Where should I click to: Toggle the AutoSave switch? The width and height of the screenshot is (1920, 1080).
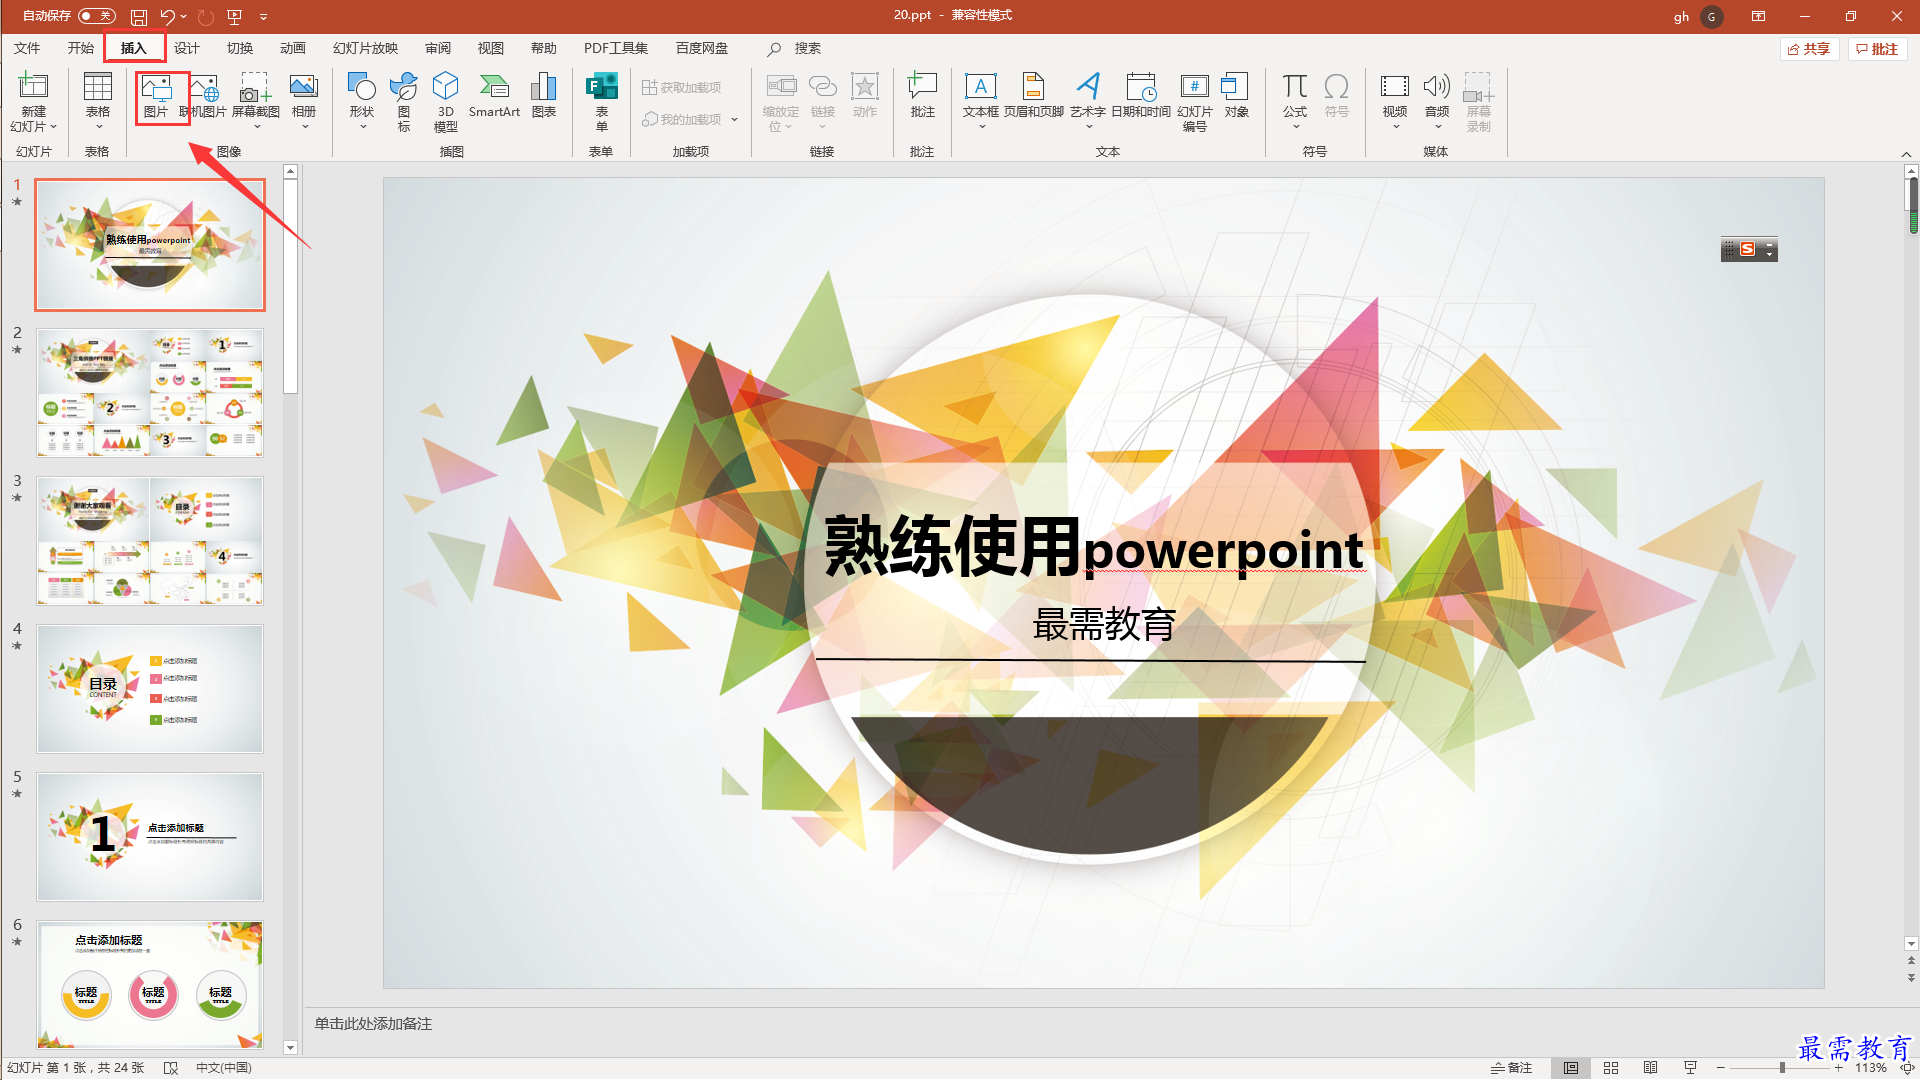tap(97, 16)
